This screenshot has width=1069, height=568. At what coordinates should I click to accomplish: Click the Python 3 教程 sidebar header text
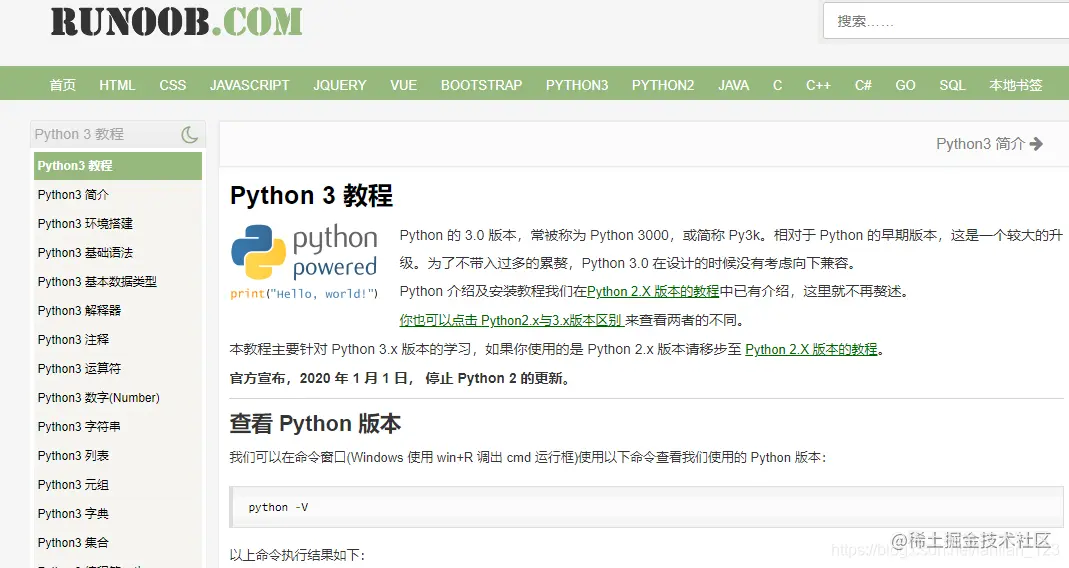coord(79,134)
